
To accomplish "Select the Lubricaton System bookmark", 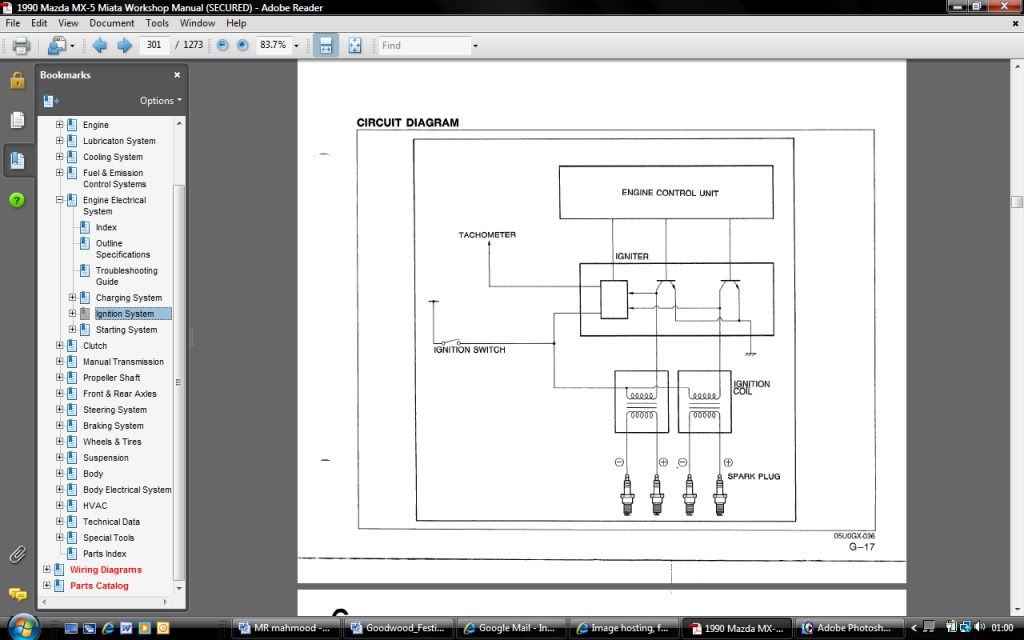I will point(119,140).
